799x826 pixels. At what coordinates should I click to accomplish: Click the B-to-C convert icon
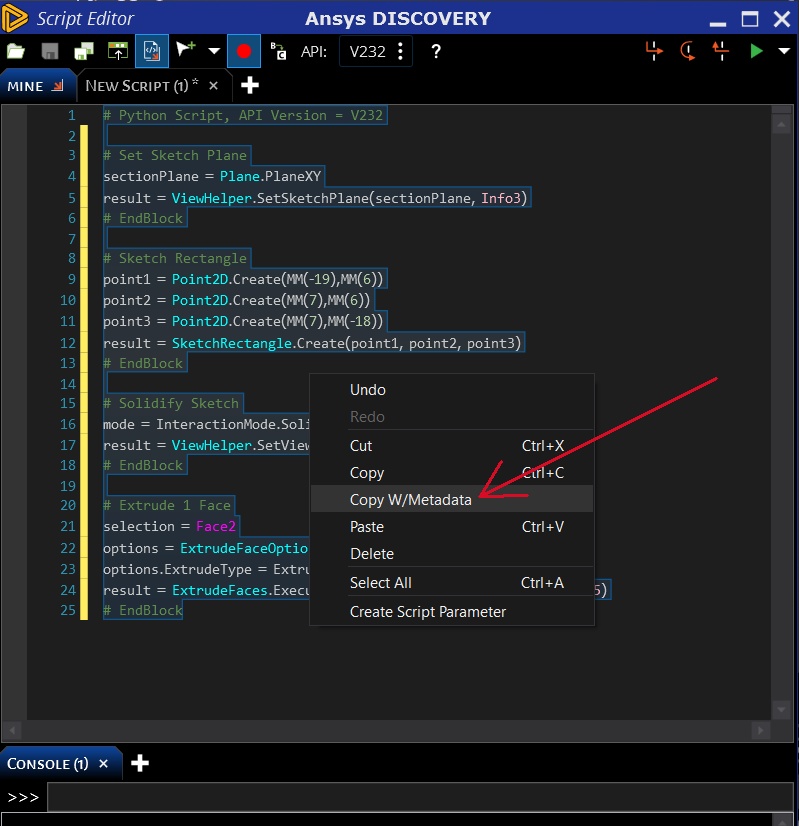[278, 51]
